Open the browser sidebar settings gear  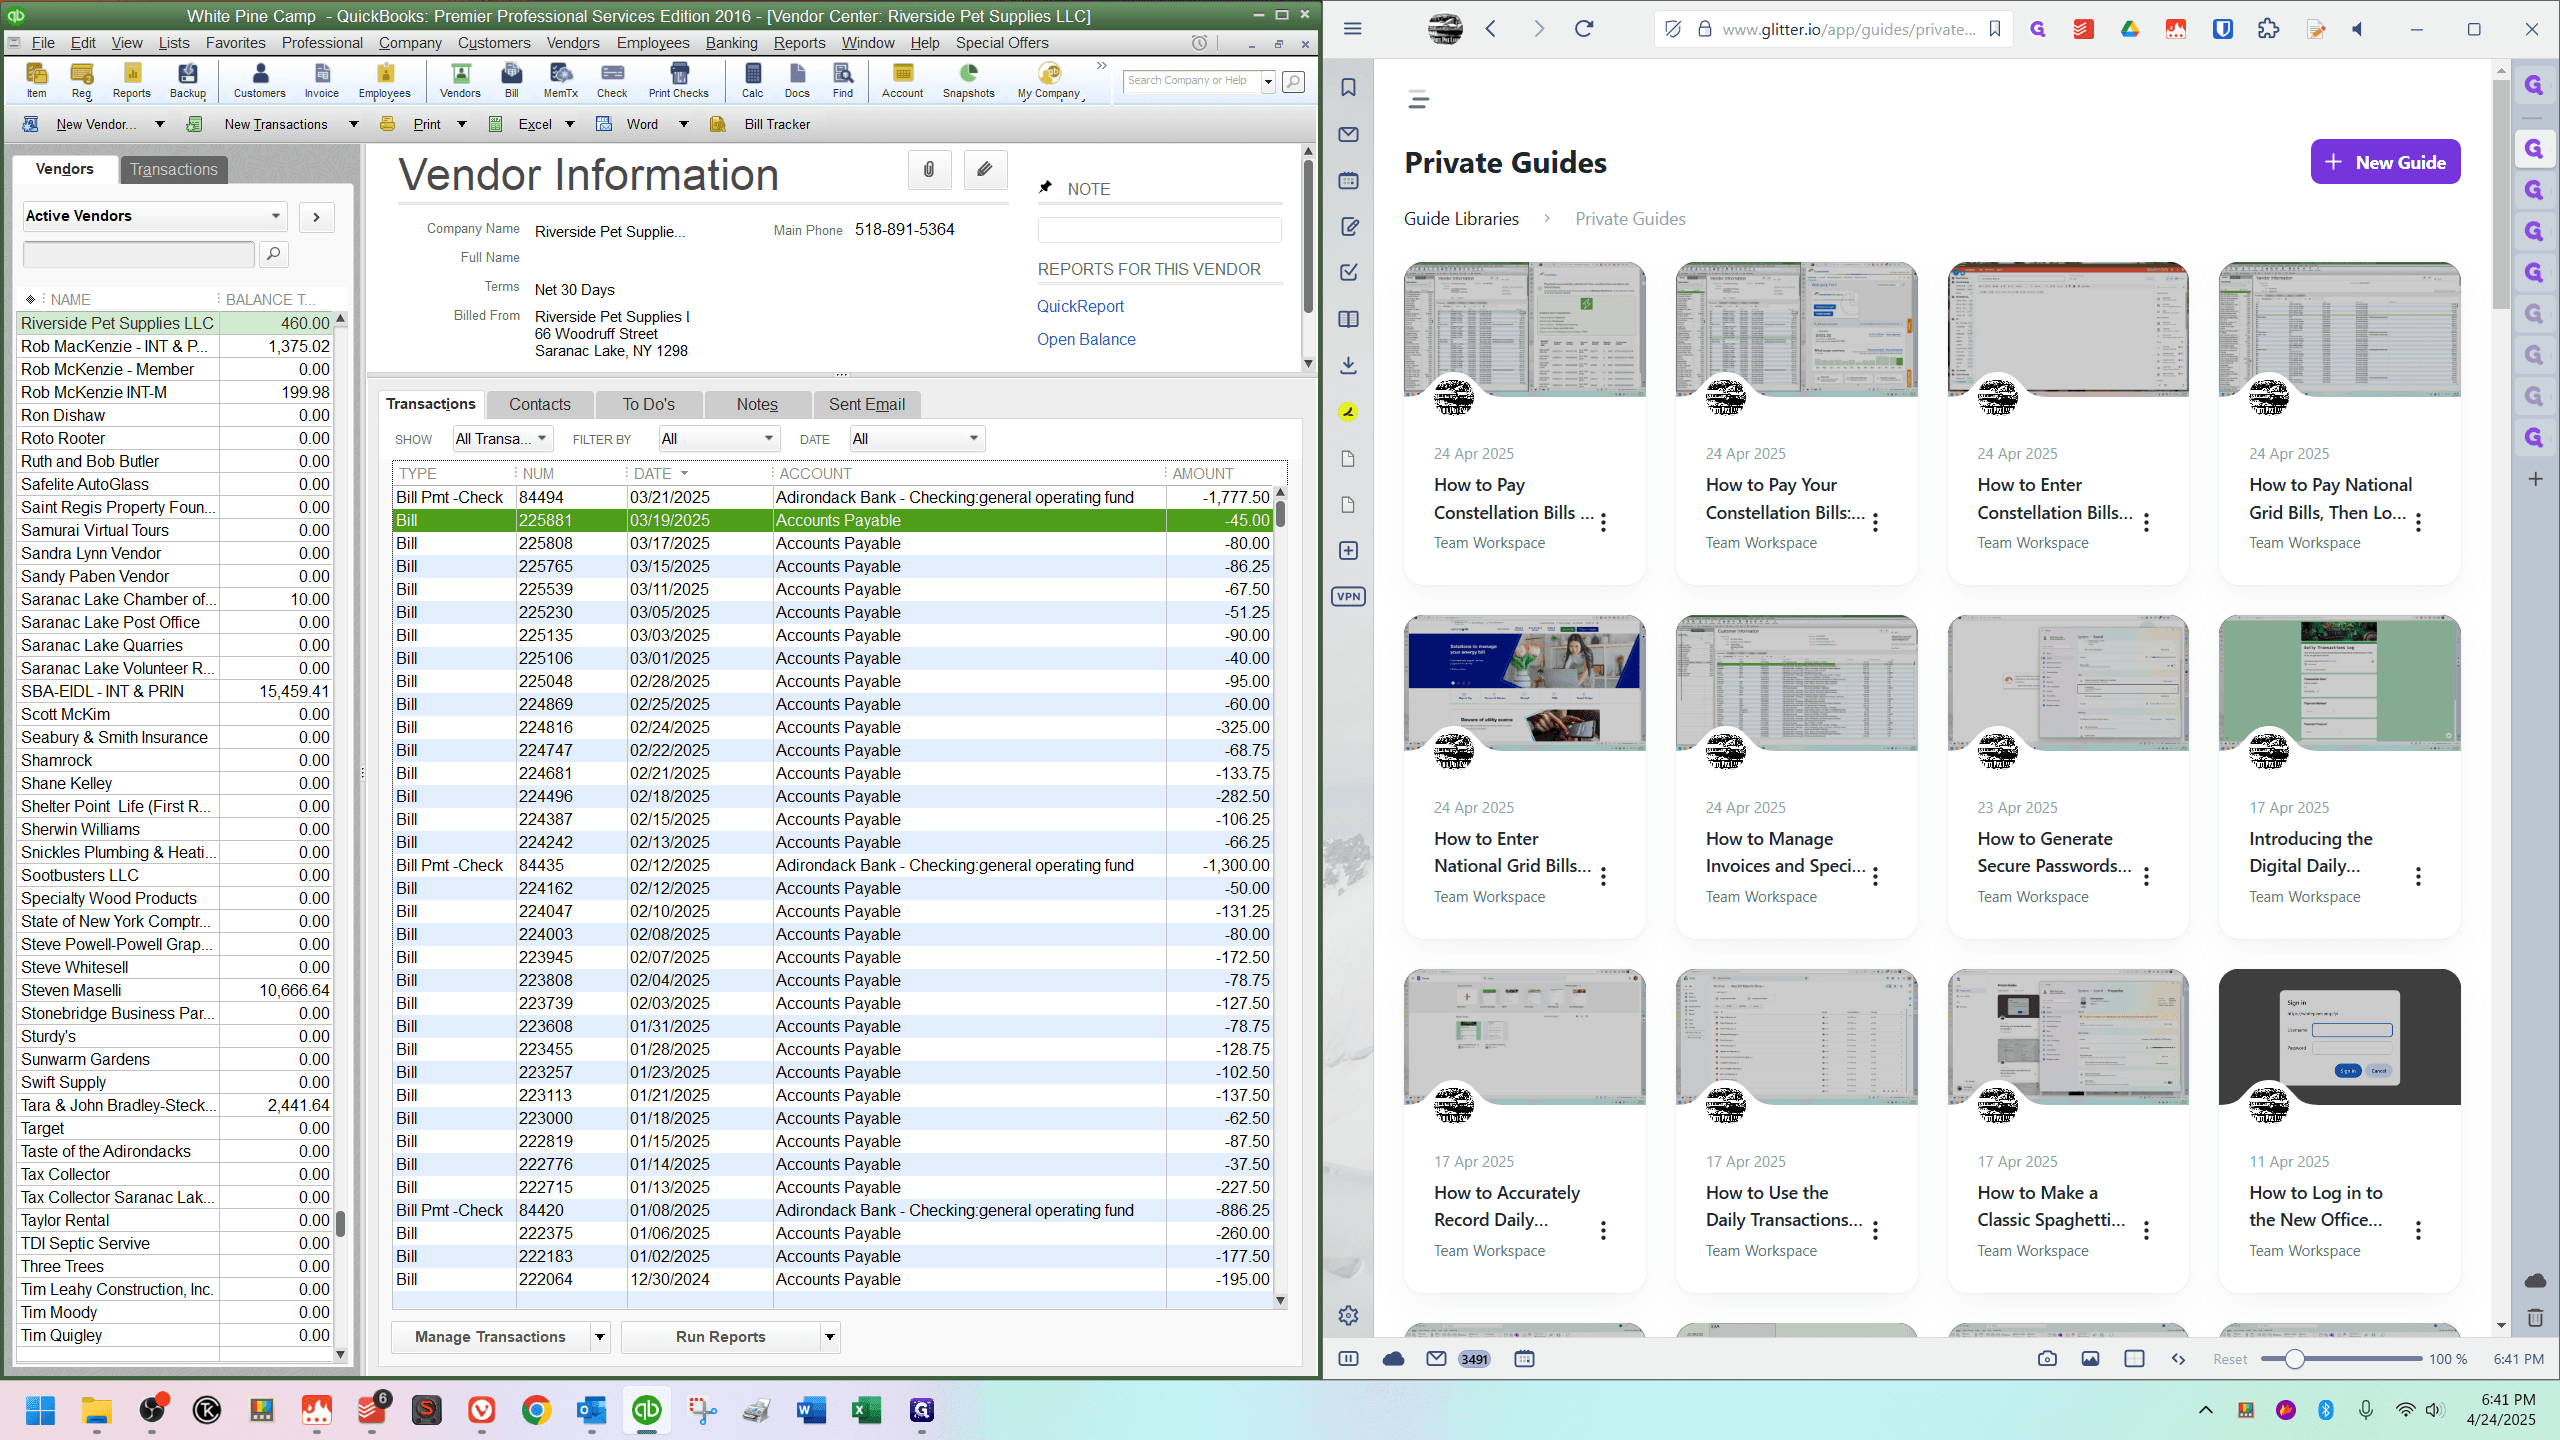coord(1348,1316)
